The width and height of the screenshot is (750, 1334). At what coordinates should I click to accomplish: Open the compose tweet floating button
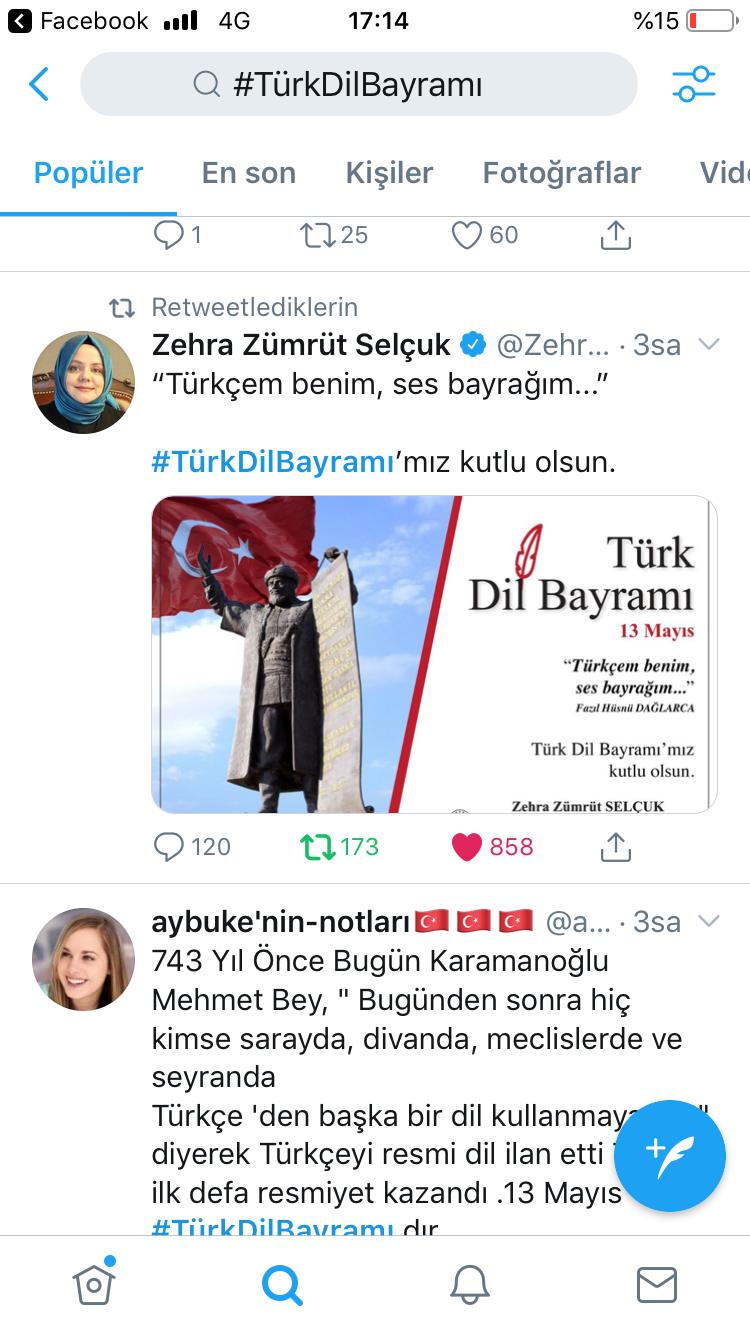670,1155
